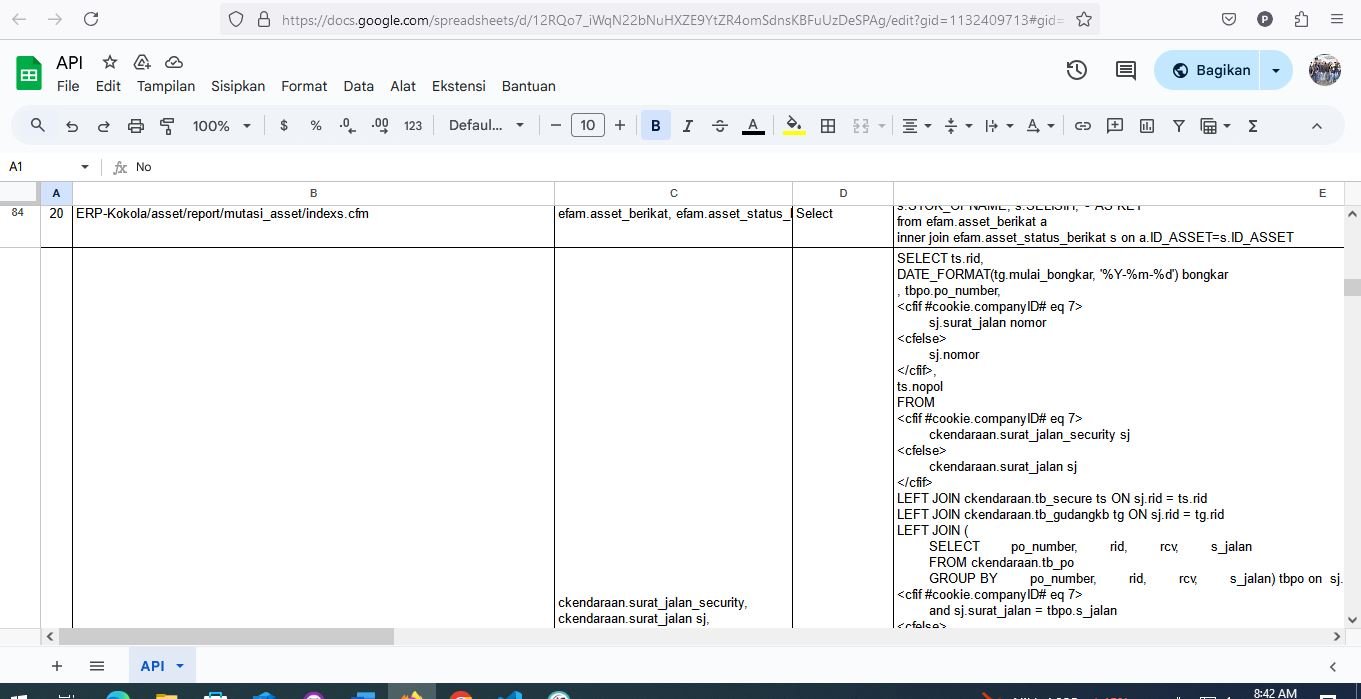Click the Bagikan share button
This screenshot has width=1361, height=699.
tap(1211, 70)
